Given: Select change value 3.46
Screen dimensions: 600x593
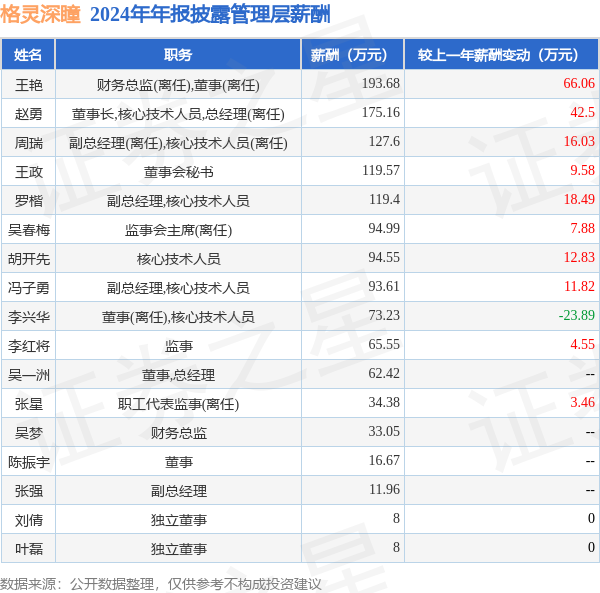Looking at the screenshot, I should [x=582, y=403].
